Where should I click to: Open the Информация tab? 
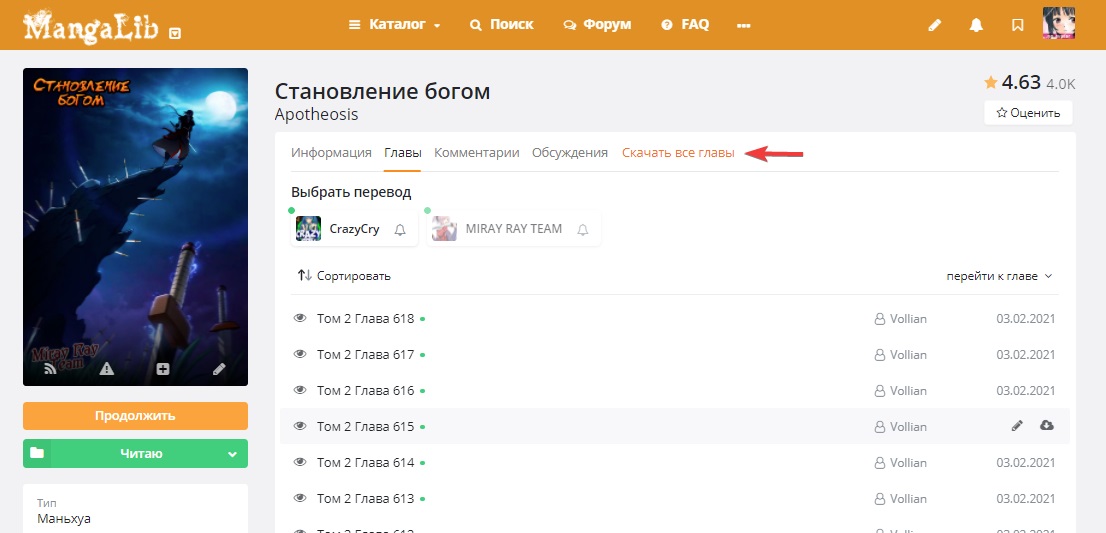[331, 153]
